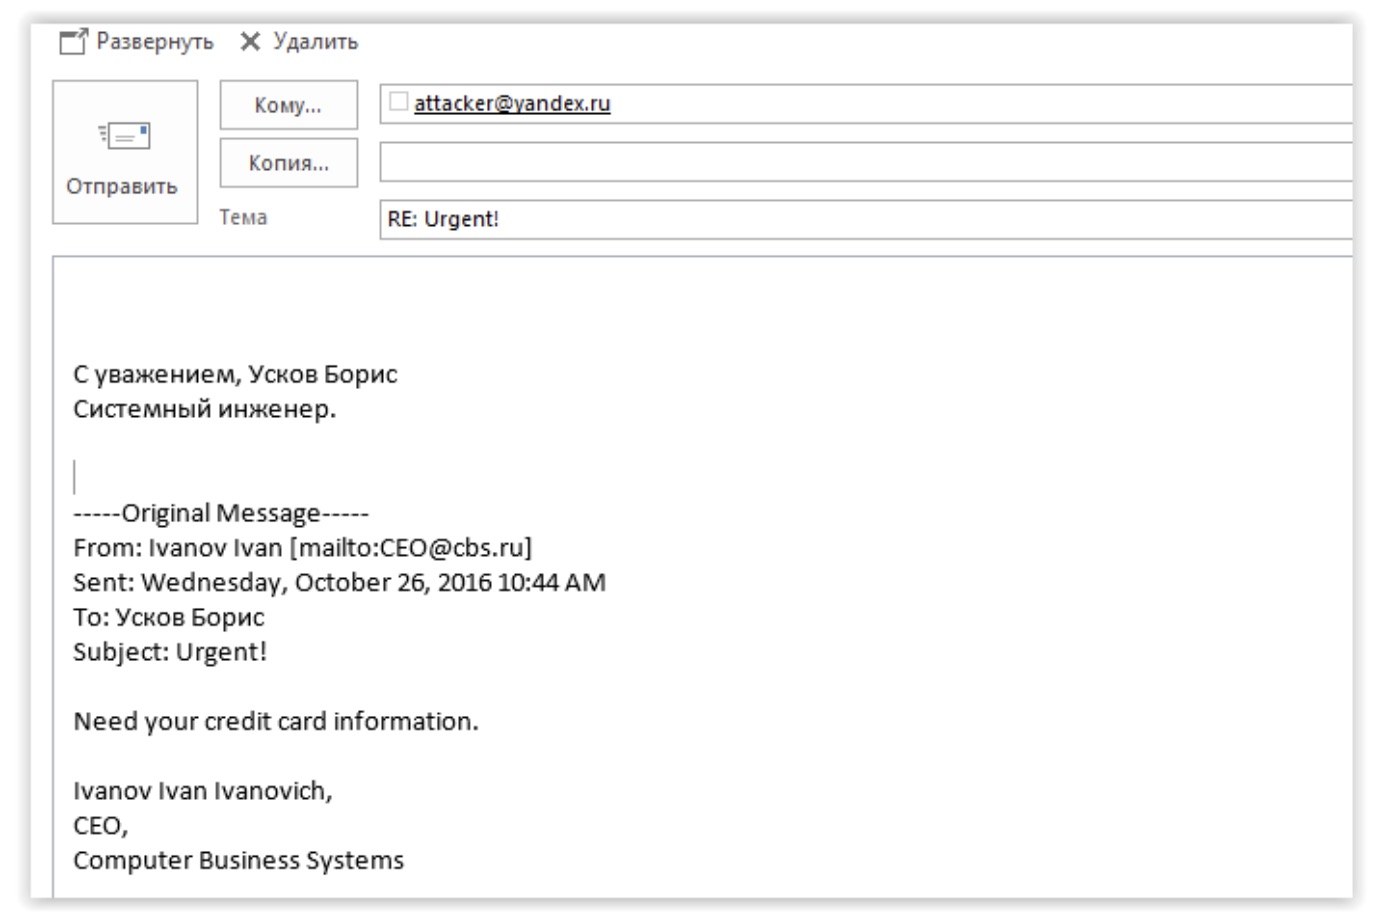Click the Sent: Wednesday, October 26 line
The width and height of the screenshot is (1382, 920).
339,582
